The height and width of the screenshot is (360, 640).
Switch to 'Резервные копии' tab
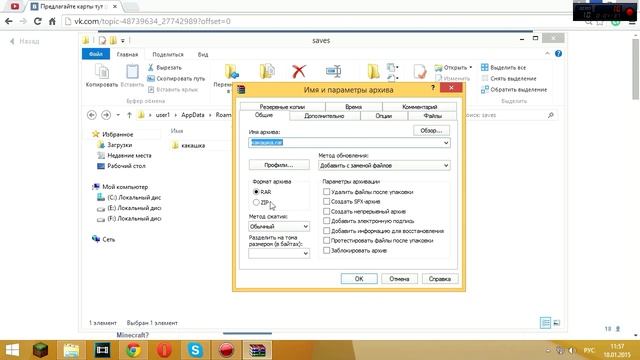coord(282,107)
